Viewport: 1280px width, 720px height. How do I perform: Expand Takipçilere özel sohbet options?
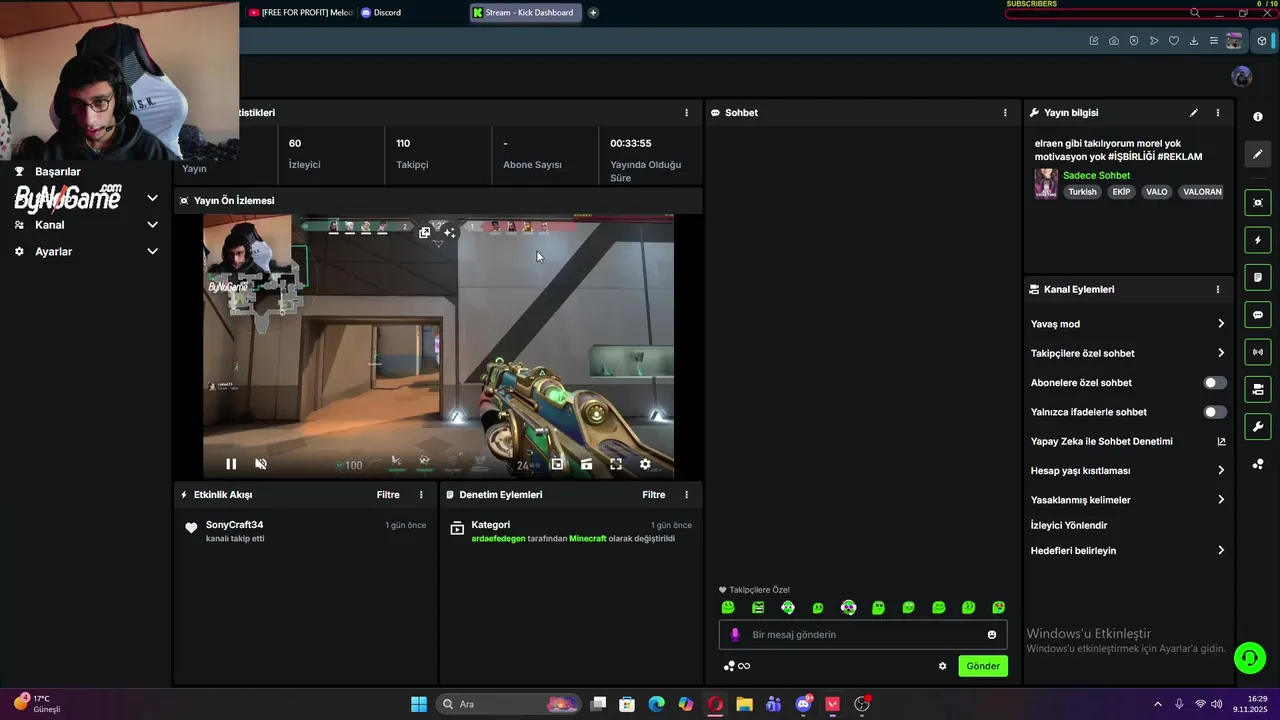point(1127,353)
